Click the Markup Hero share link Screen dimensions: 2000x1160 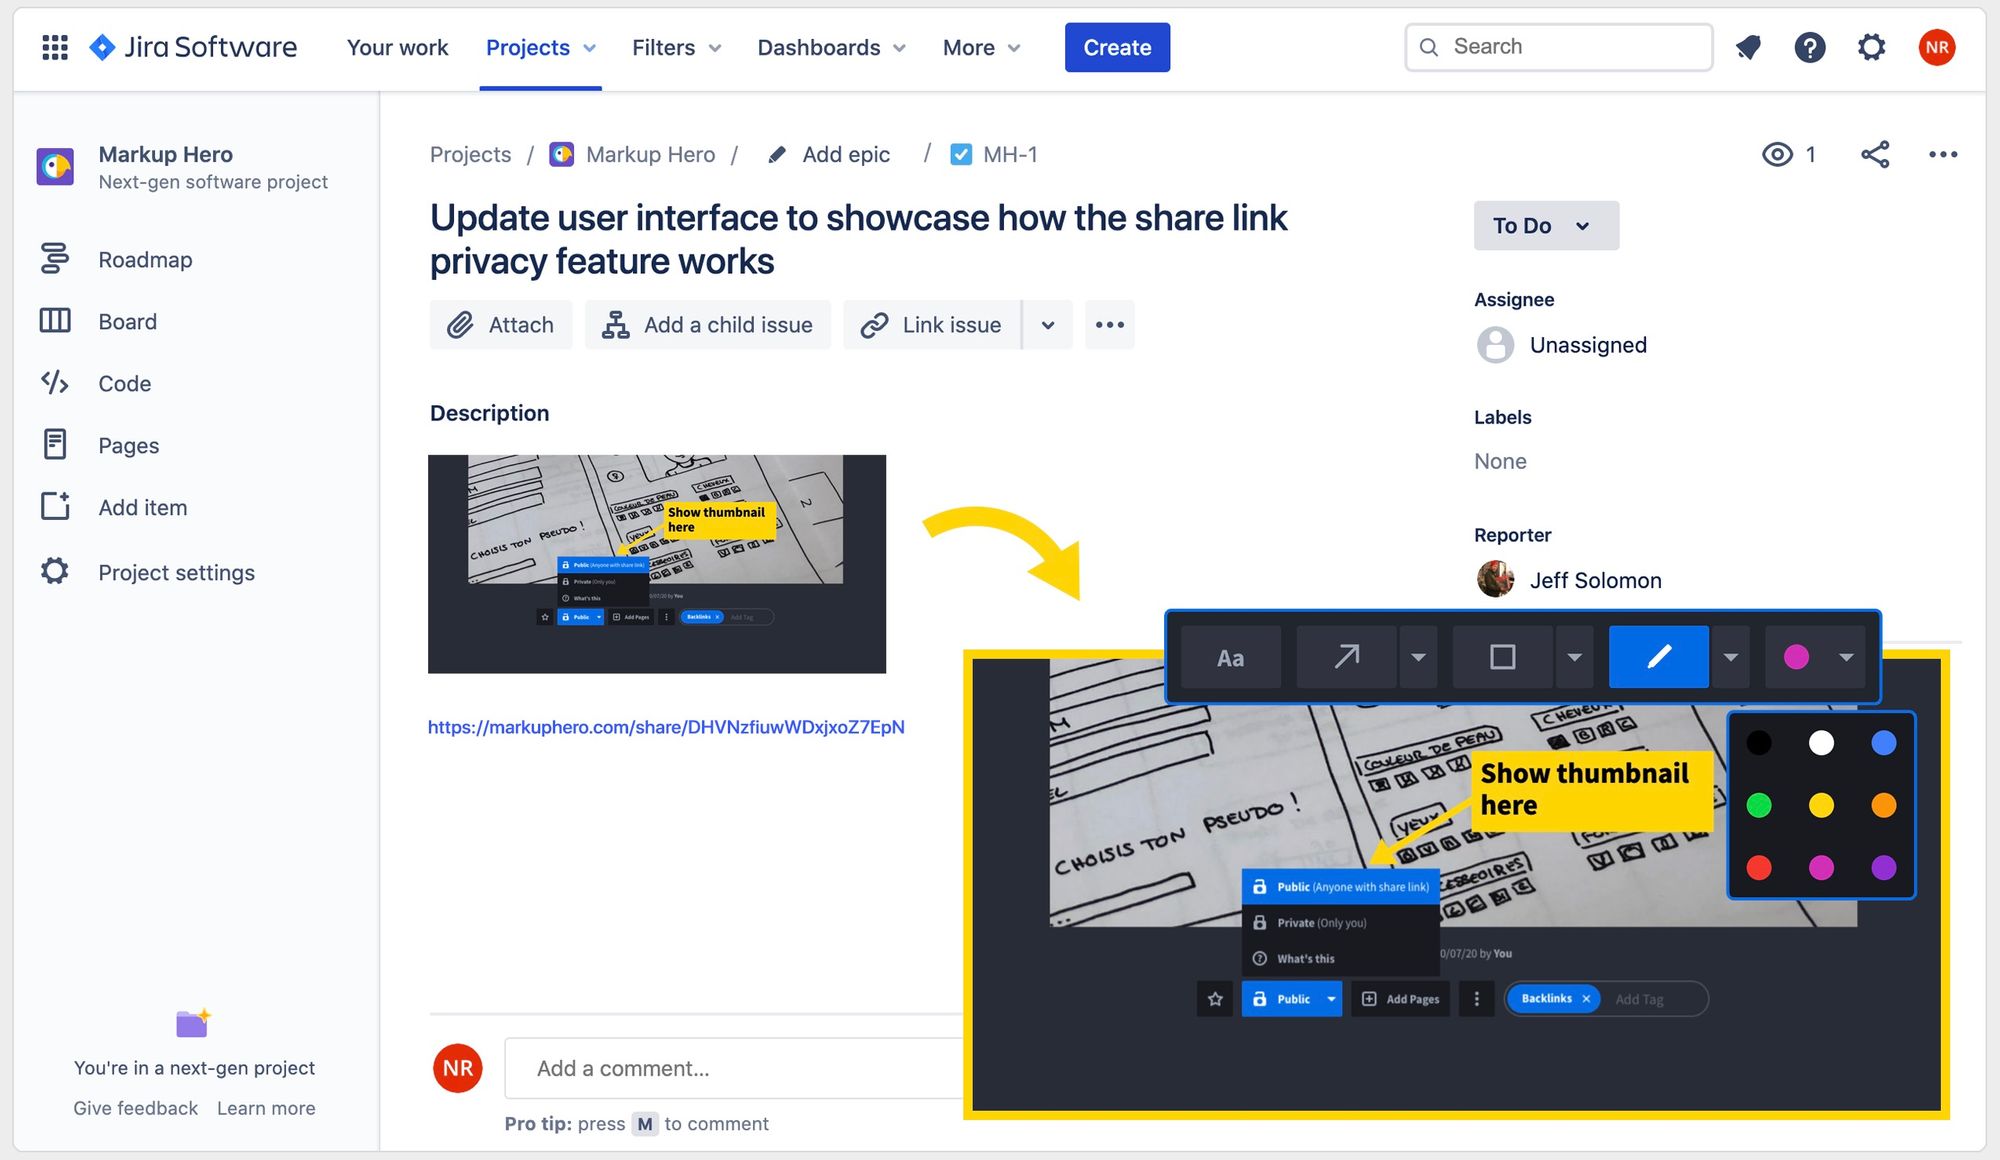click(x=668, y=725)
